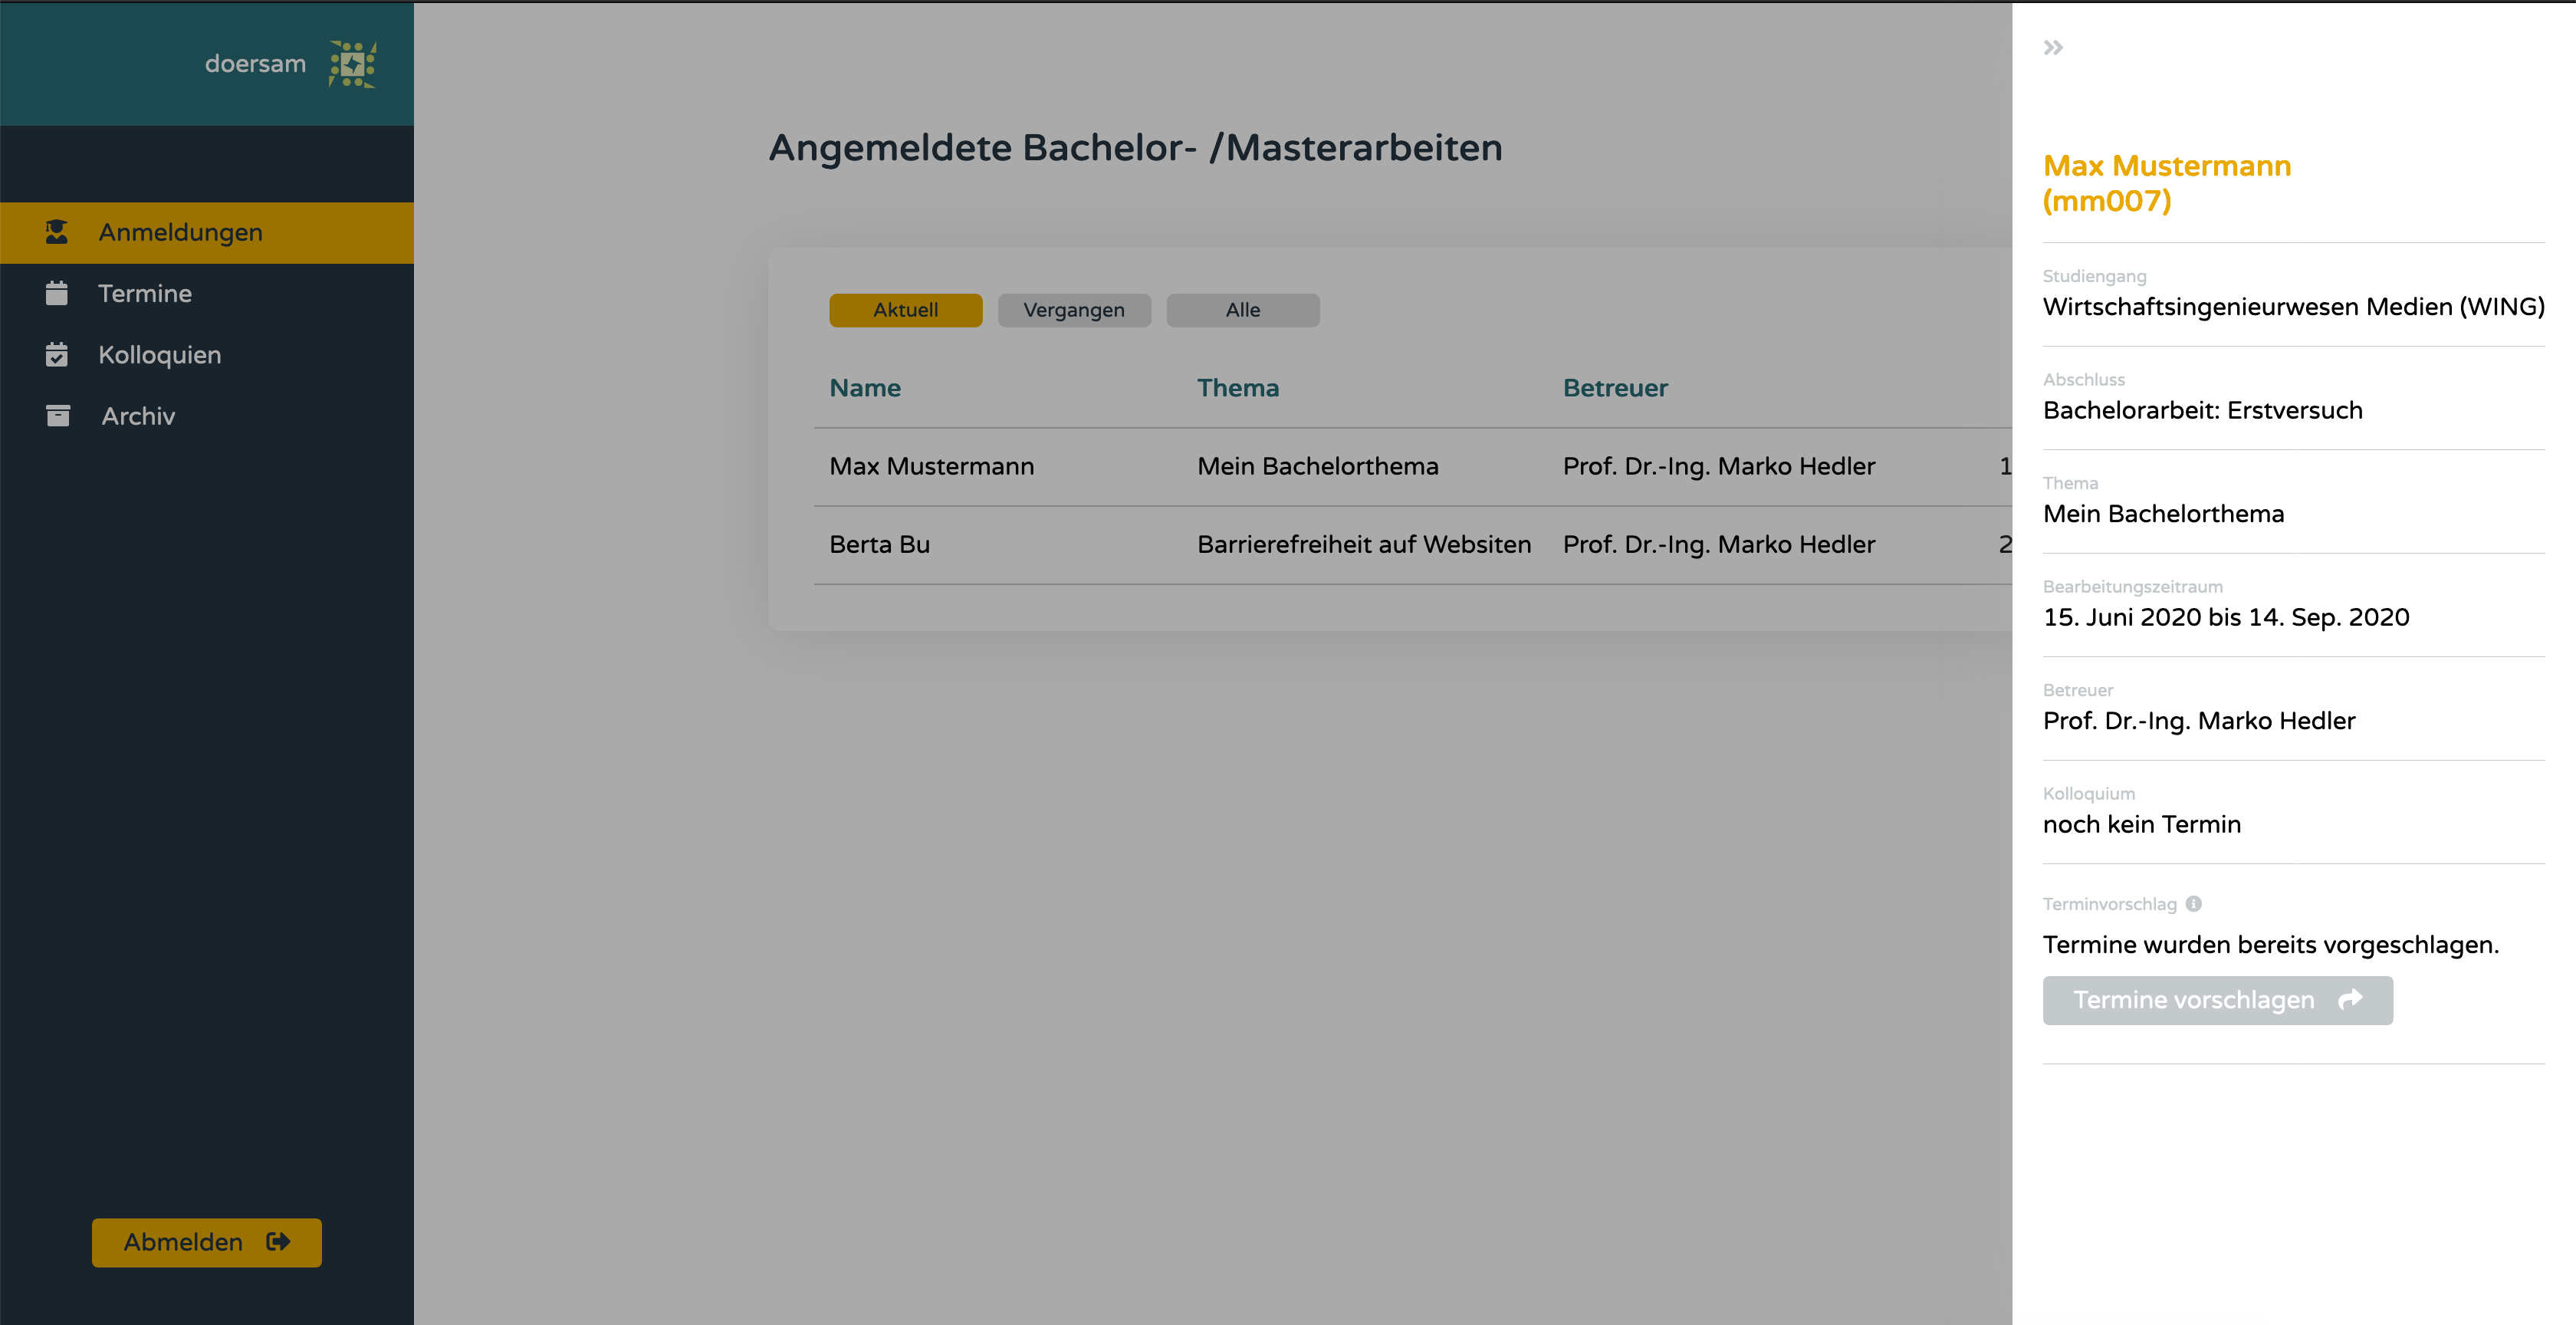The height and width of the screenshot is (1325, 2576).
Task: Log out with the Abmelden button
Action: (207, 1242)
